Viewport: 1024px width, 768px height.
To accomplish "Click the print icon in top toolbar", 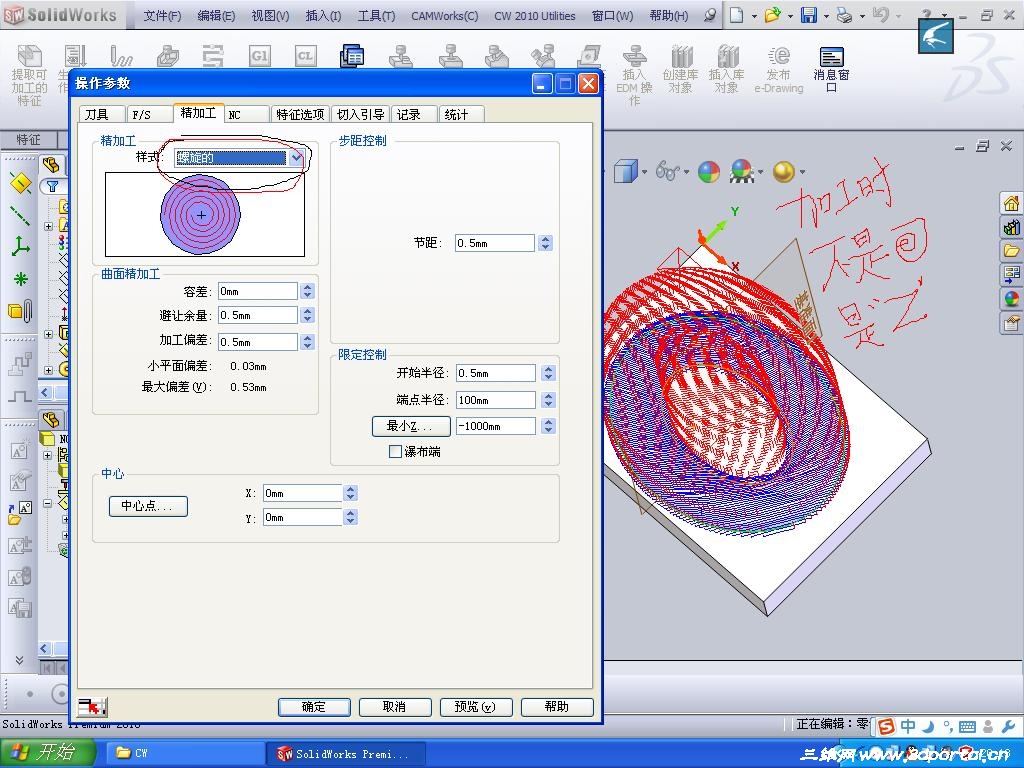I will tap(844, 14).
